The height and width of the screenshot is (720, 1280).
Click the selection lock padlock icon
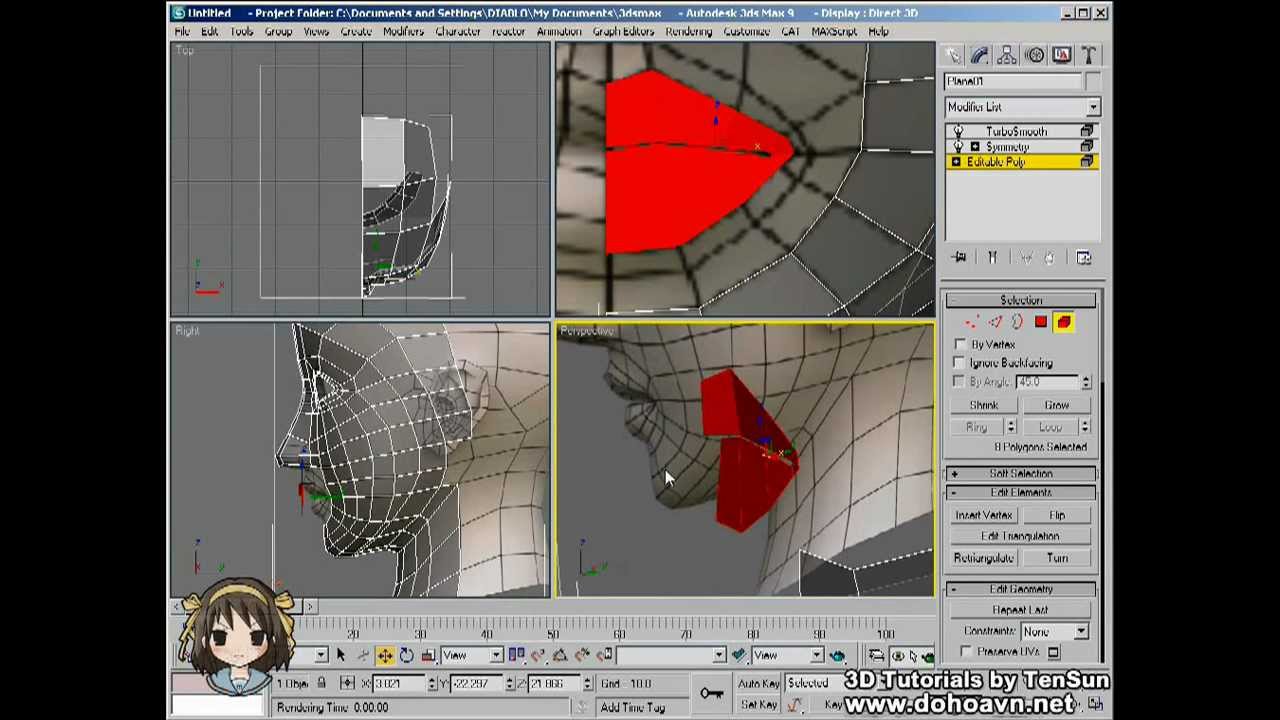(321, 683)
